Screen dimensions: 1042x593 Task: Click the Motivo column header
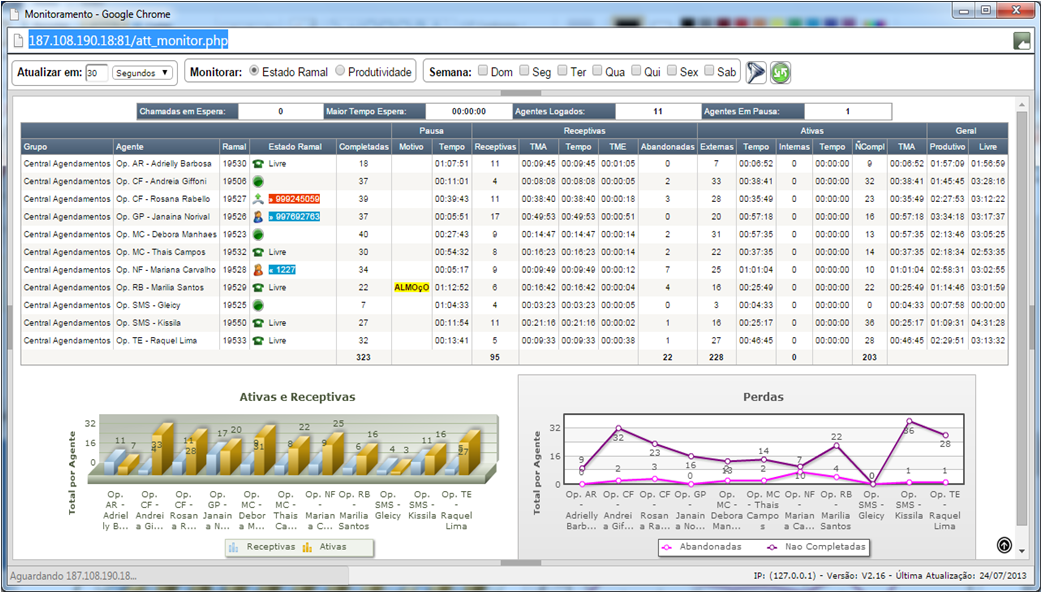(x=411, y=147)
